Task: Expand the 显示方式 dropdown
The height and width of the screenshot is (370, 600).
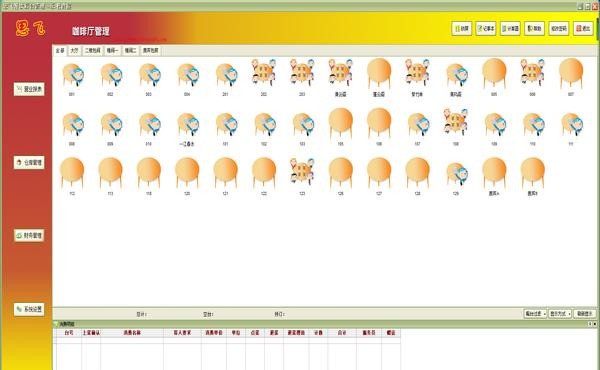Action: click(560, 314)
